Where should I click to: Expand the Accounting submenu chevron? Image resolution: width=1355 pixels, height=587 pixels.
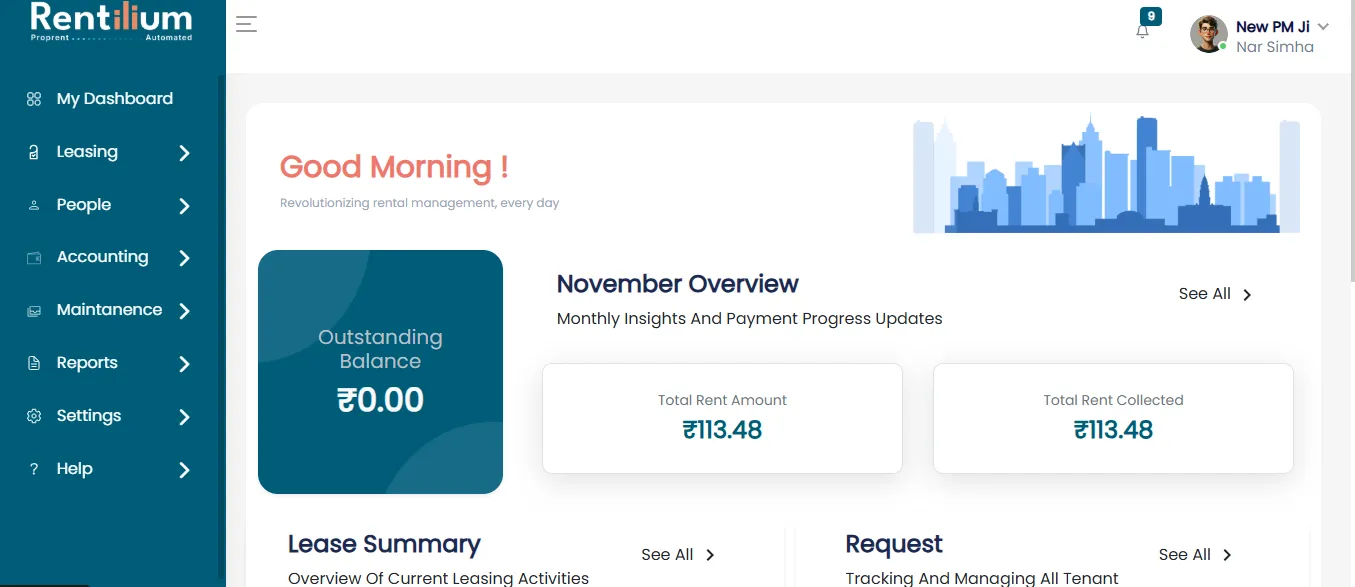pyautogui.click(x=184, y=258)
